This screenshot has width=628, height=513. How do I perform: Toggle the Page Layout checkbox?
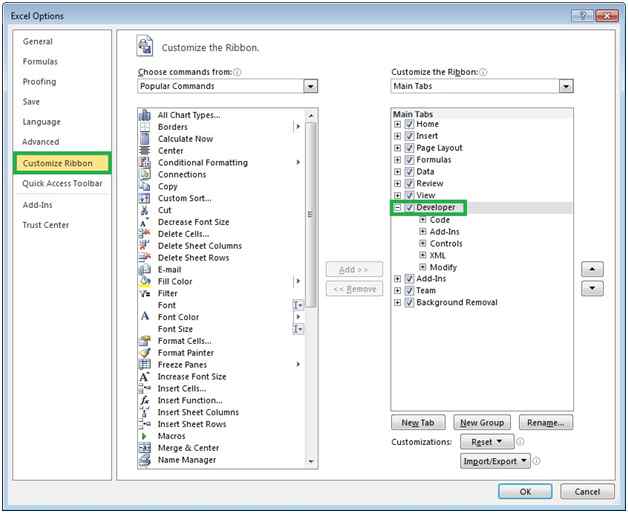tap(409, 148)
